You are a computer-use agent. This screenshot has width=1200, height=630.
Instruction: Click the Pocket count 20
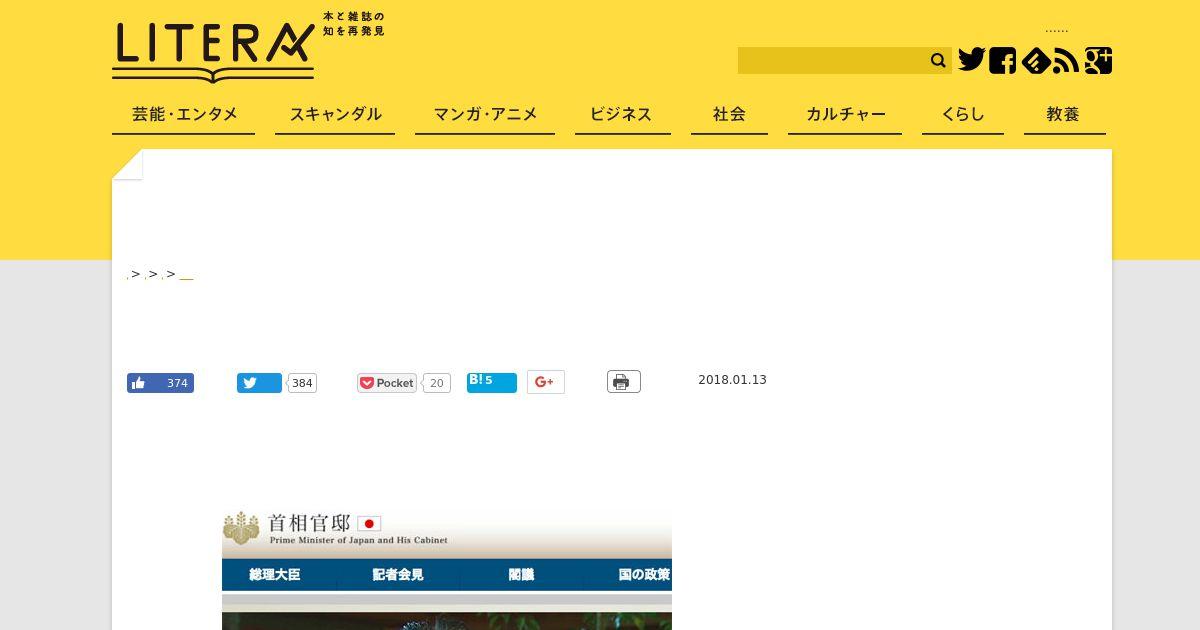coord(436,383)
